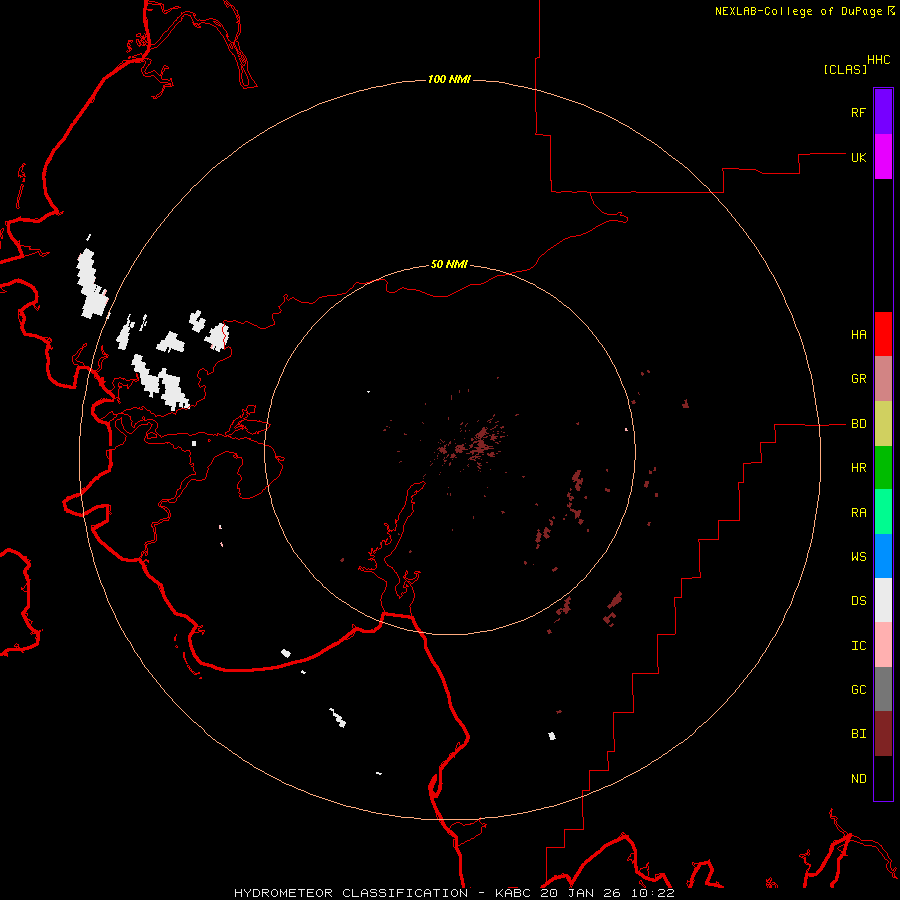The image size is (900, 900).
Task: Click the RF legend label
Action: click(858, 112)
